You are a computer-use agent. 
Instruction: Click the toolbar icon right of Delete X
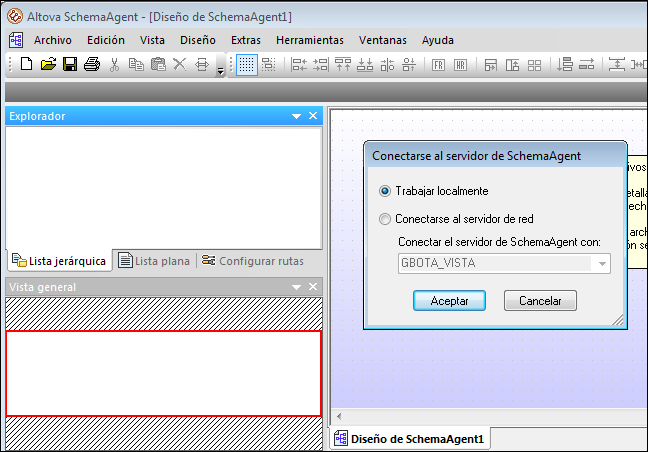(202, 64)
